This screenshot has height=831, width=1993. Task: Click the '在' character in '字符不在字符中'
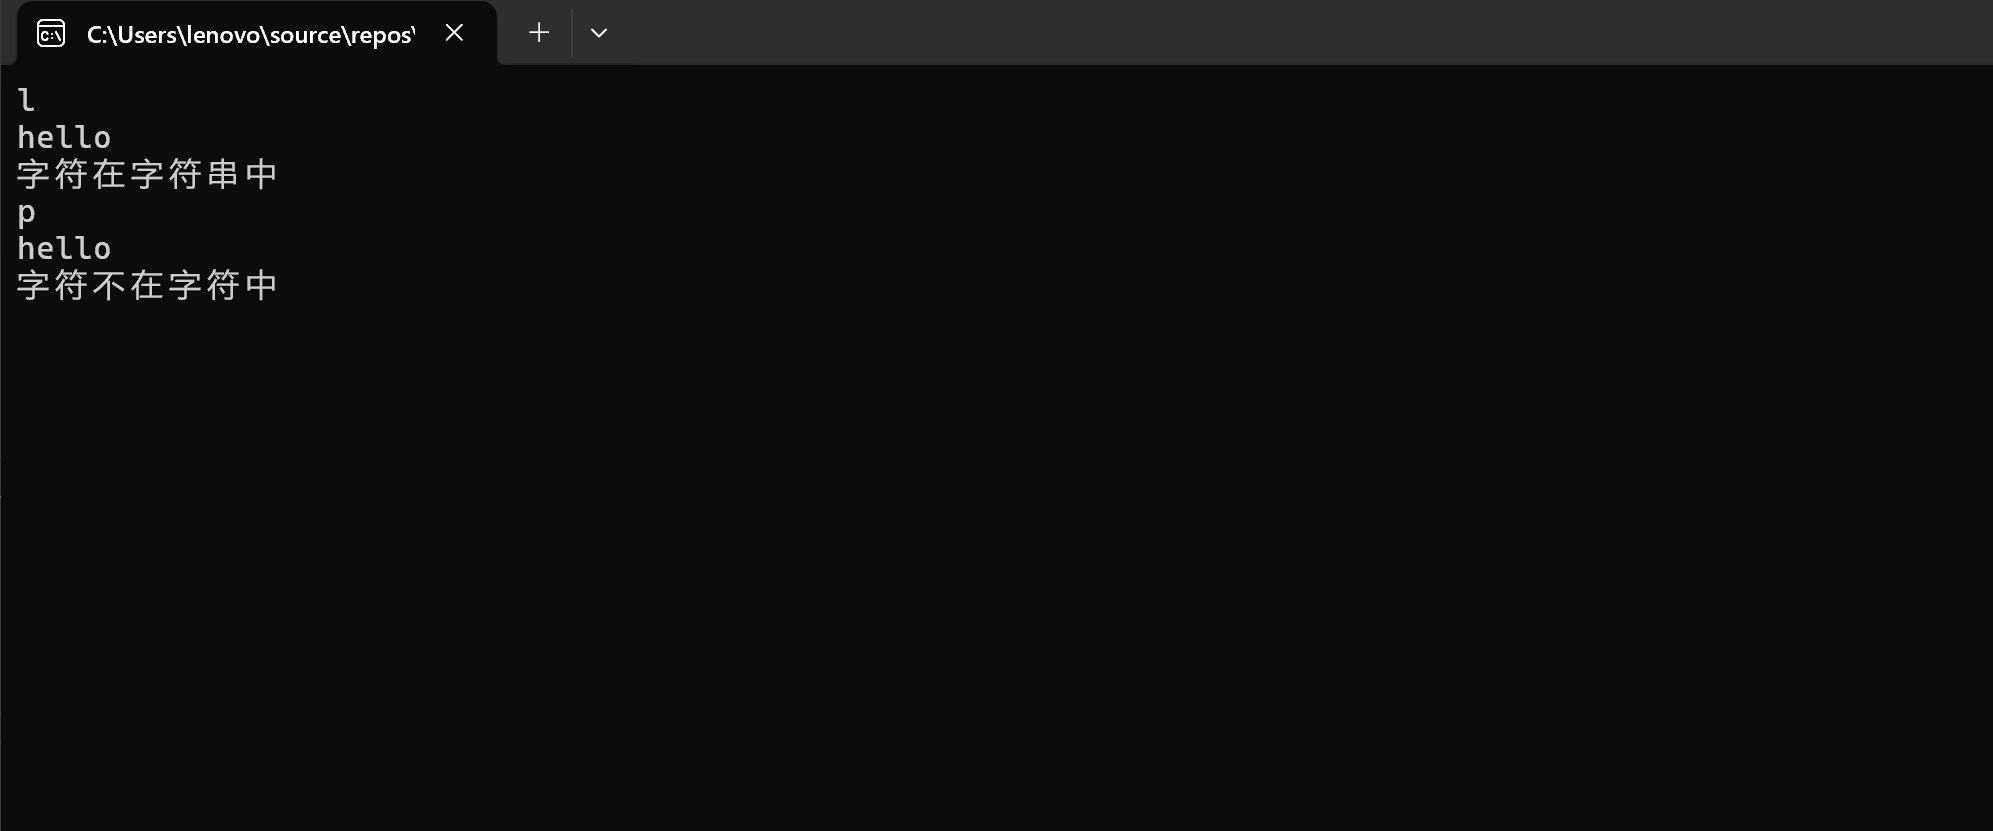pyautogui.click(x=147, y=285)
